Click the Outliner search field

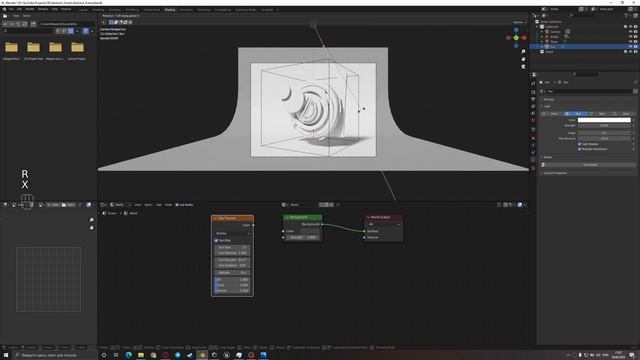coord(582,16)
